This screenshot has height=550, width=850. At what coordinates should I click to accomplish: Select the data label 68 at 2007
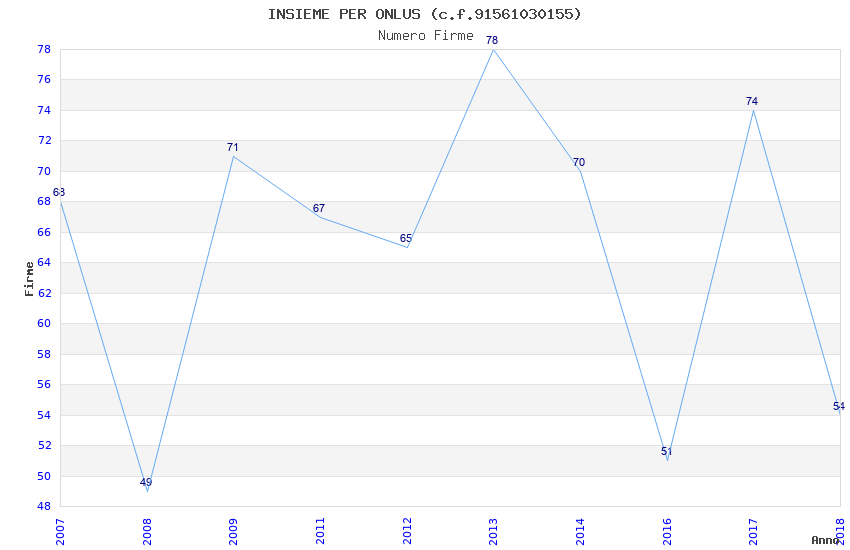[59, 192]
